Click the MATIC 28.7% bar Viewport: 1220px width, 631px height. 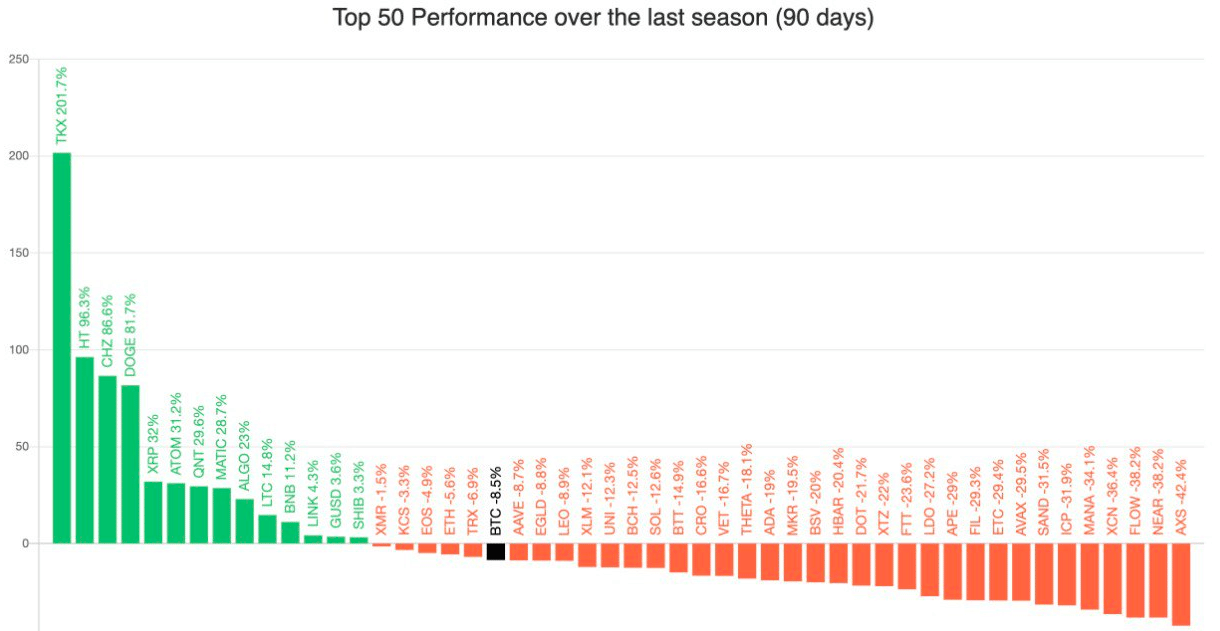(221, 516)
